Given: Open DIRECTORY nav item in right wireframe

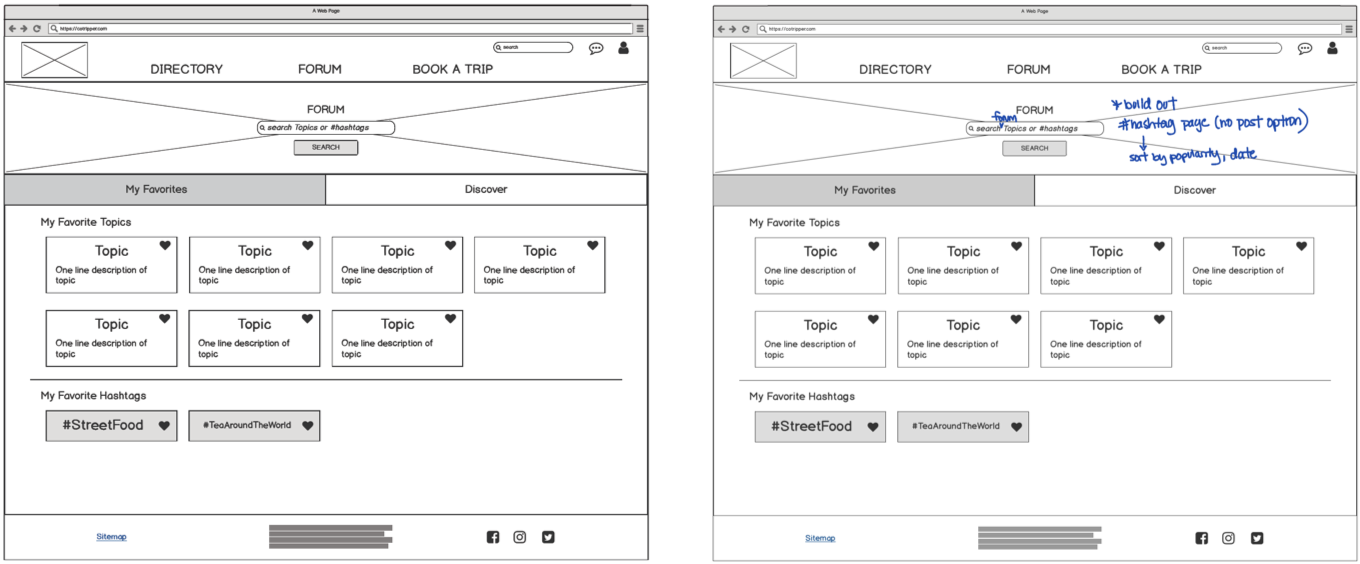Looking at the screenshot, I should (896, 69).
